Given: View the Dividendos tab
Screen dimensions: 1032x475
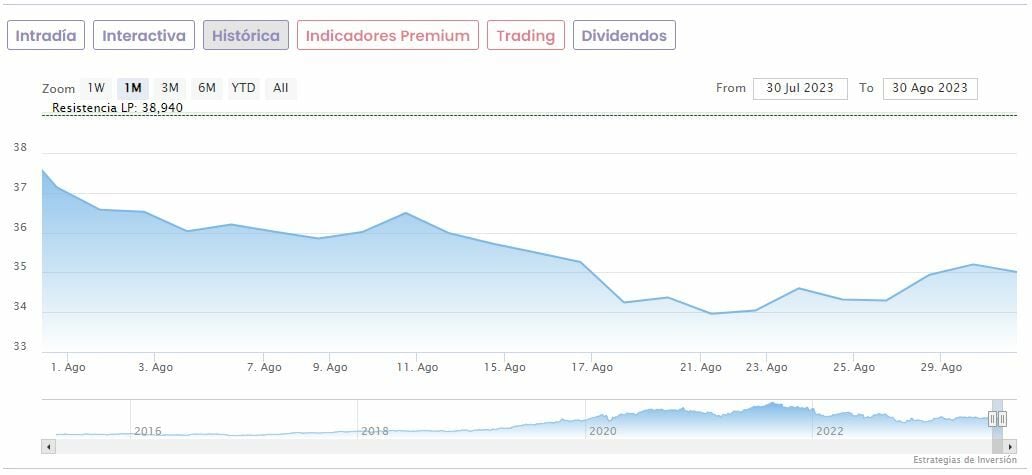Looking at the screenshot, I should (x=624, y=36).
